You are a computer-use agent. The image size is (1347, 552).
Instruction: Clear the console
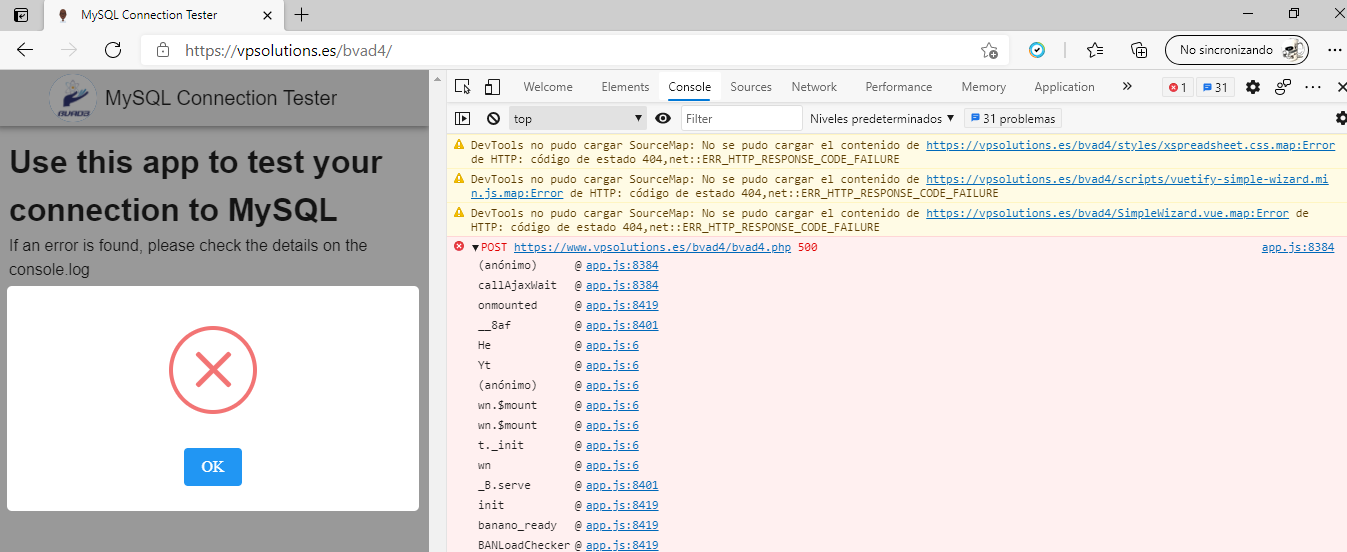coord(493,118)
